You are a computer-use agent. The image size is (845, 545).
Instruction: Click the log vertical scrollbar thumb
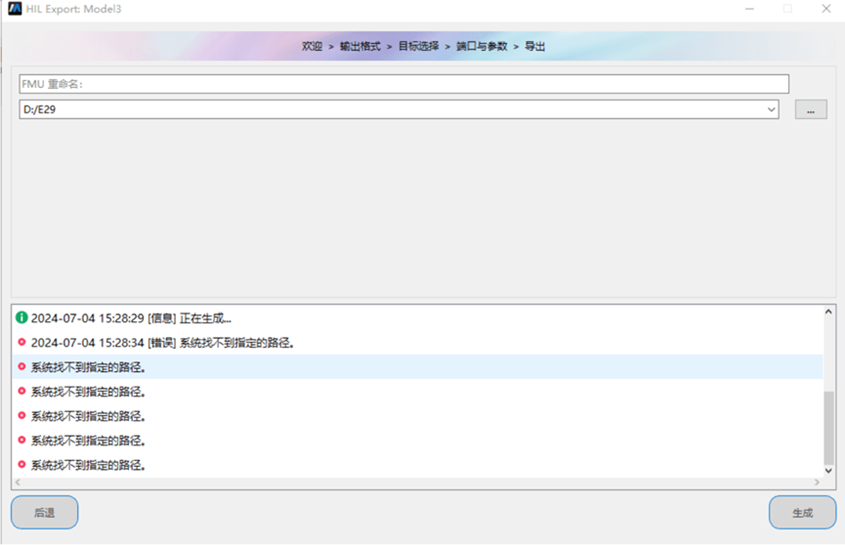pos(829,427)
